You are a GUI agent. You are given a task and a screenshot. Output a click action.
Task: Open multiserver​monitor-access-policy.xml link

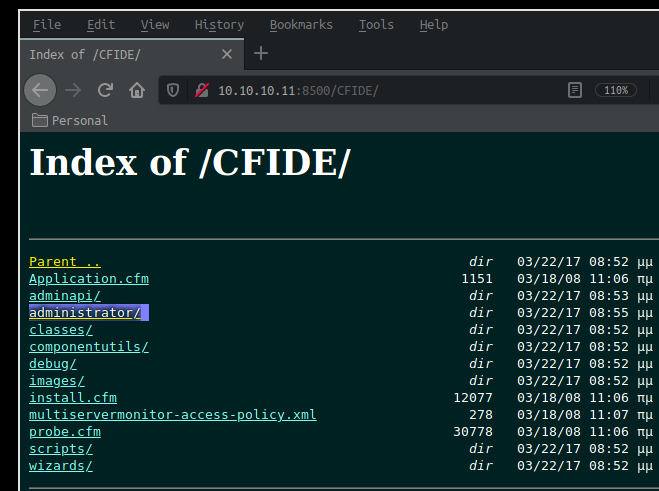[172, 414]
